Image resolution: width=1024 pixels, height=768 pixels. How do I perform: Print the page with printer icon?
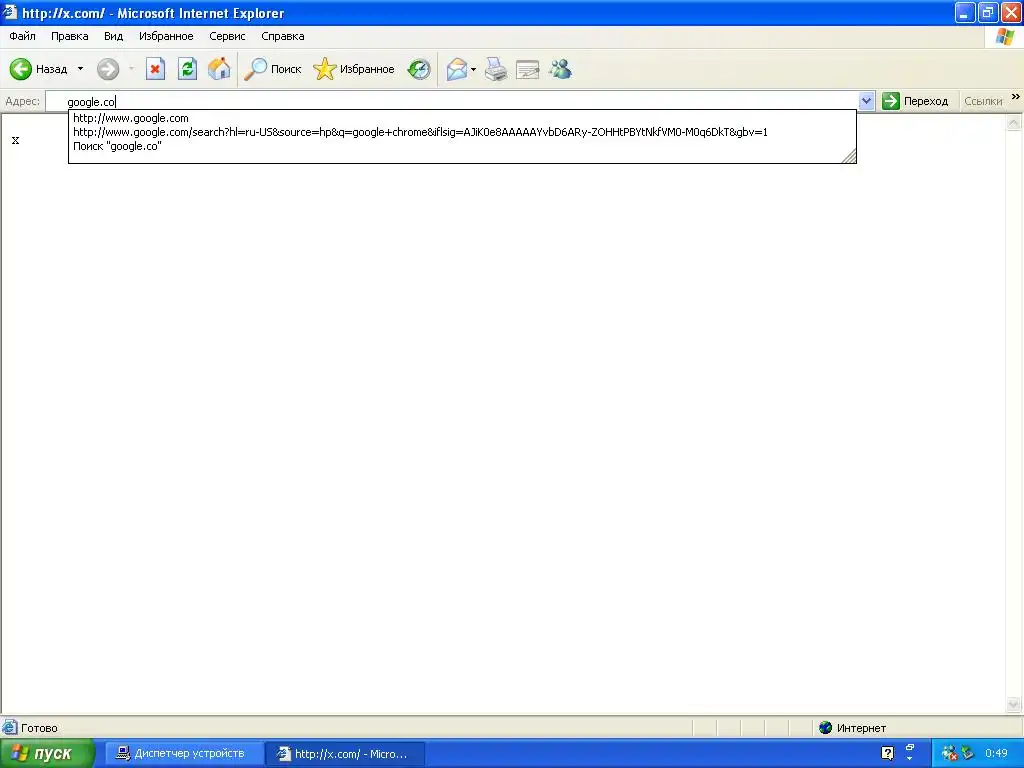click(x=496, y=69)
